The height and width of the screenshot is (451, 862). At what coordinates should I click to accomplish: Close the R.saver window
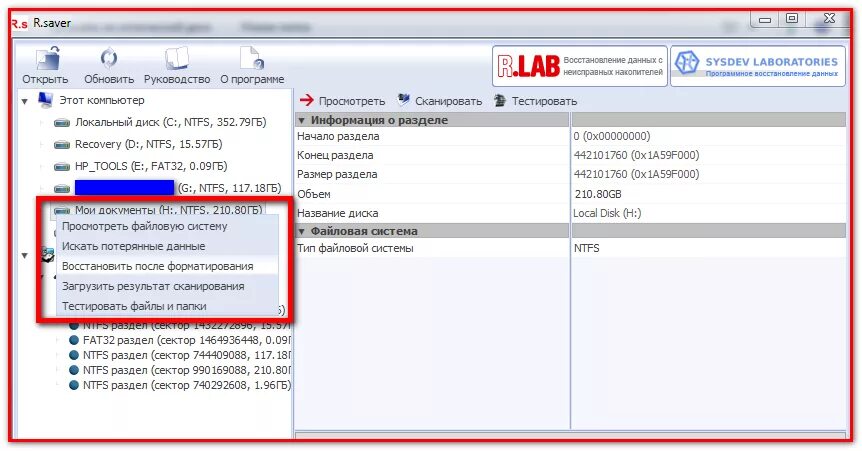tap(829, 19)
